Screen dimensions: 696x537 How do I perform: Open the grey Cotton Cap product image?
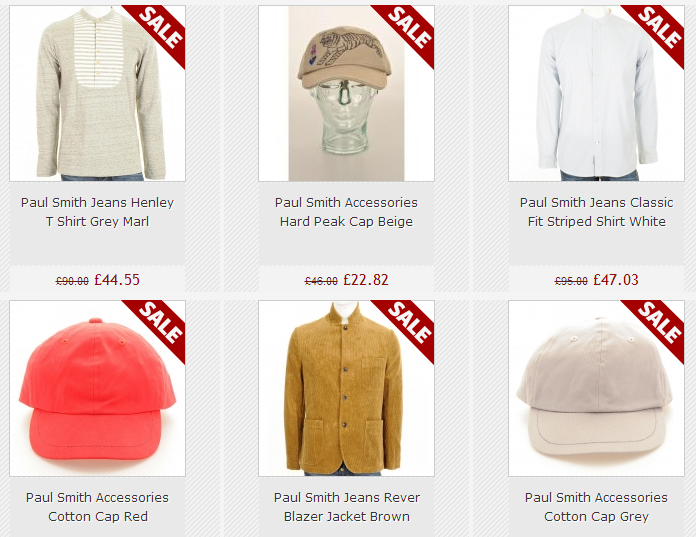pyautogui.click(x=596, y=388)
